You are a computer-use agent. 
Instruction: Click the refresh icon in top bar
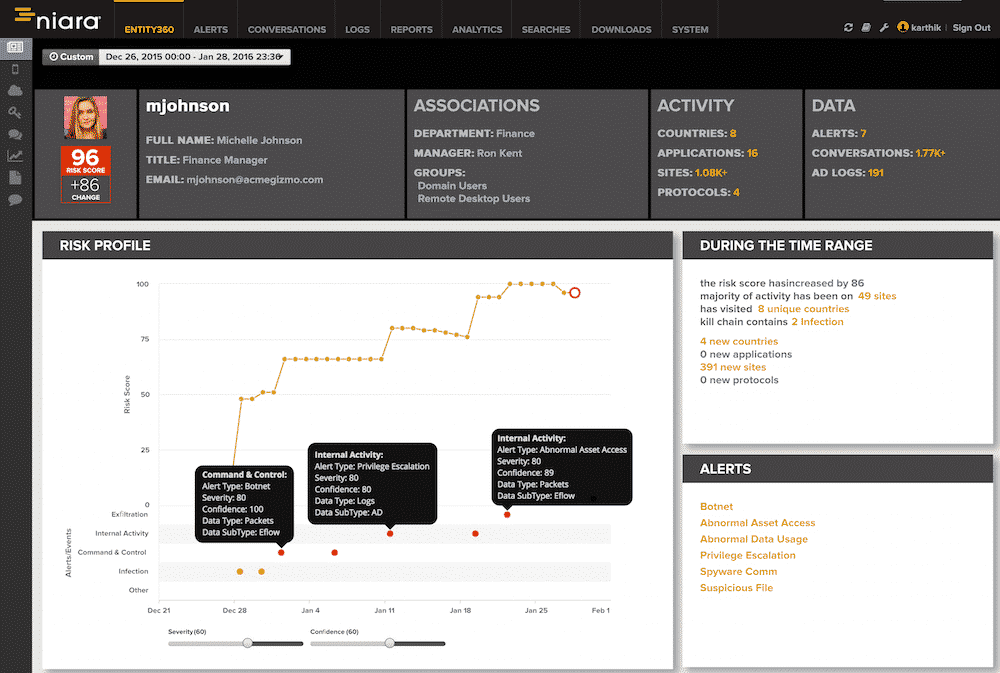(849, 28)
